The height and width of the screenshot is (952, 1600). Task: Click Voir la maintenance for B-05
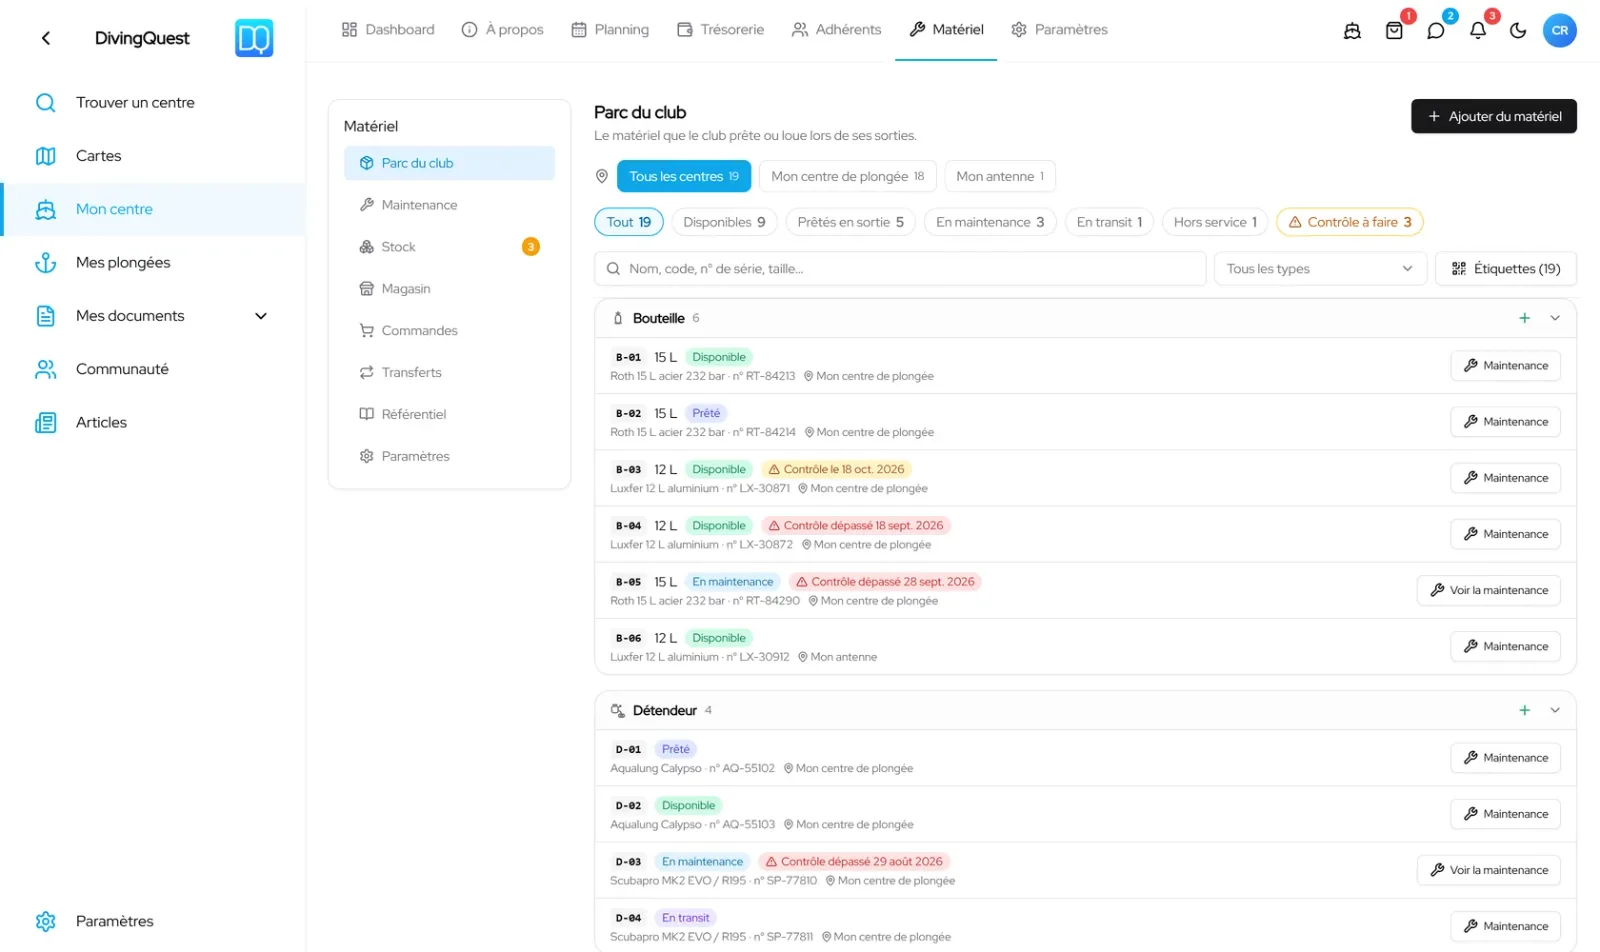coord(1489,590)
